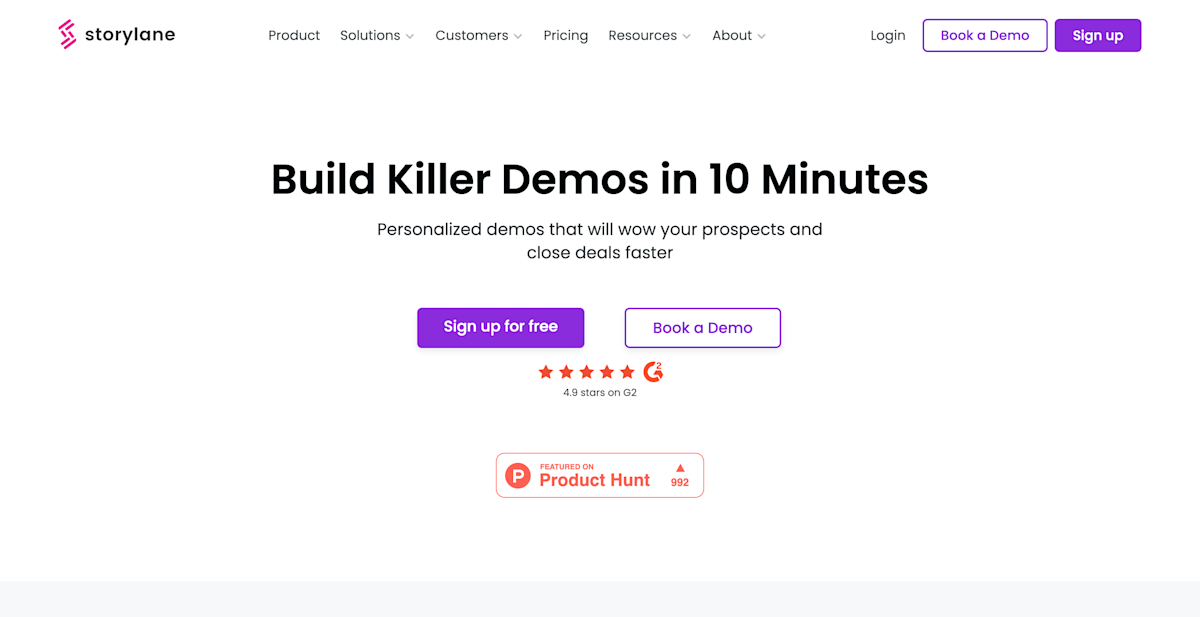This screenshot has height=617, width=1200.
Task: Click the Login link
Action: point(888,35)
